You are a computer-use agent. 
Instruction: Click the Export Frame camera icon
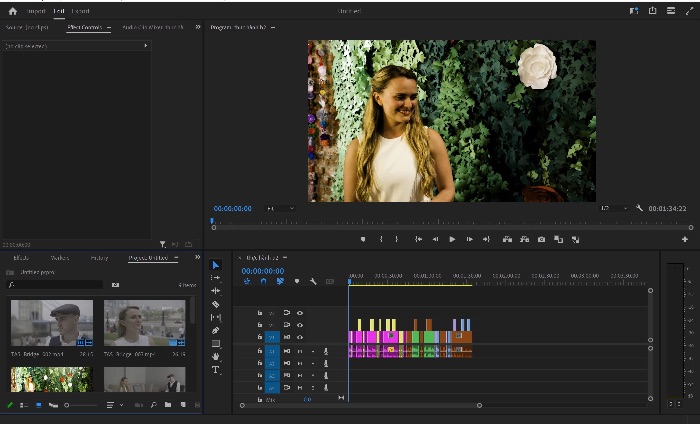pyautogui.click(x=541, y=240)
